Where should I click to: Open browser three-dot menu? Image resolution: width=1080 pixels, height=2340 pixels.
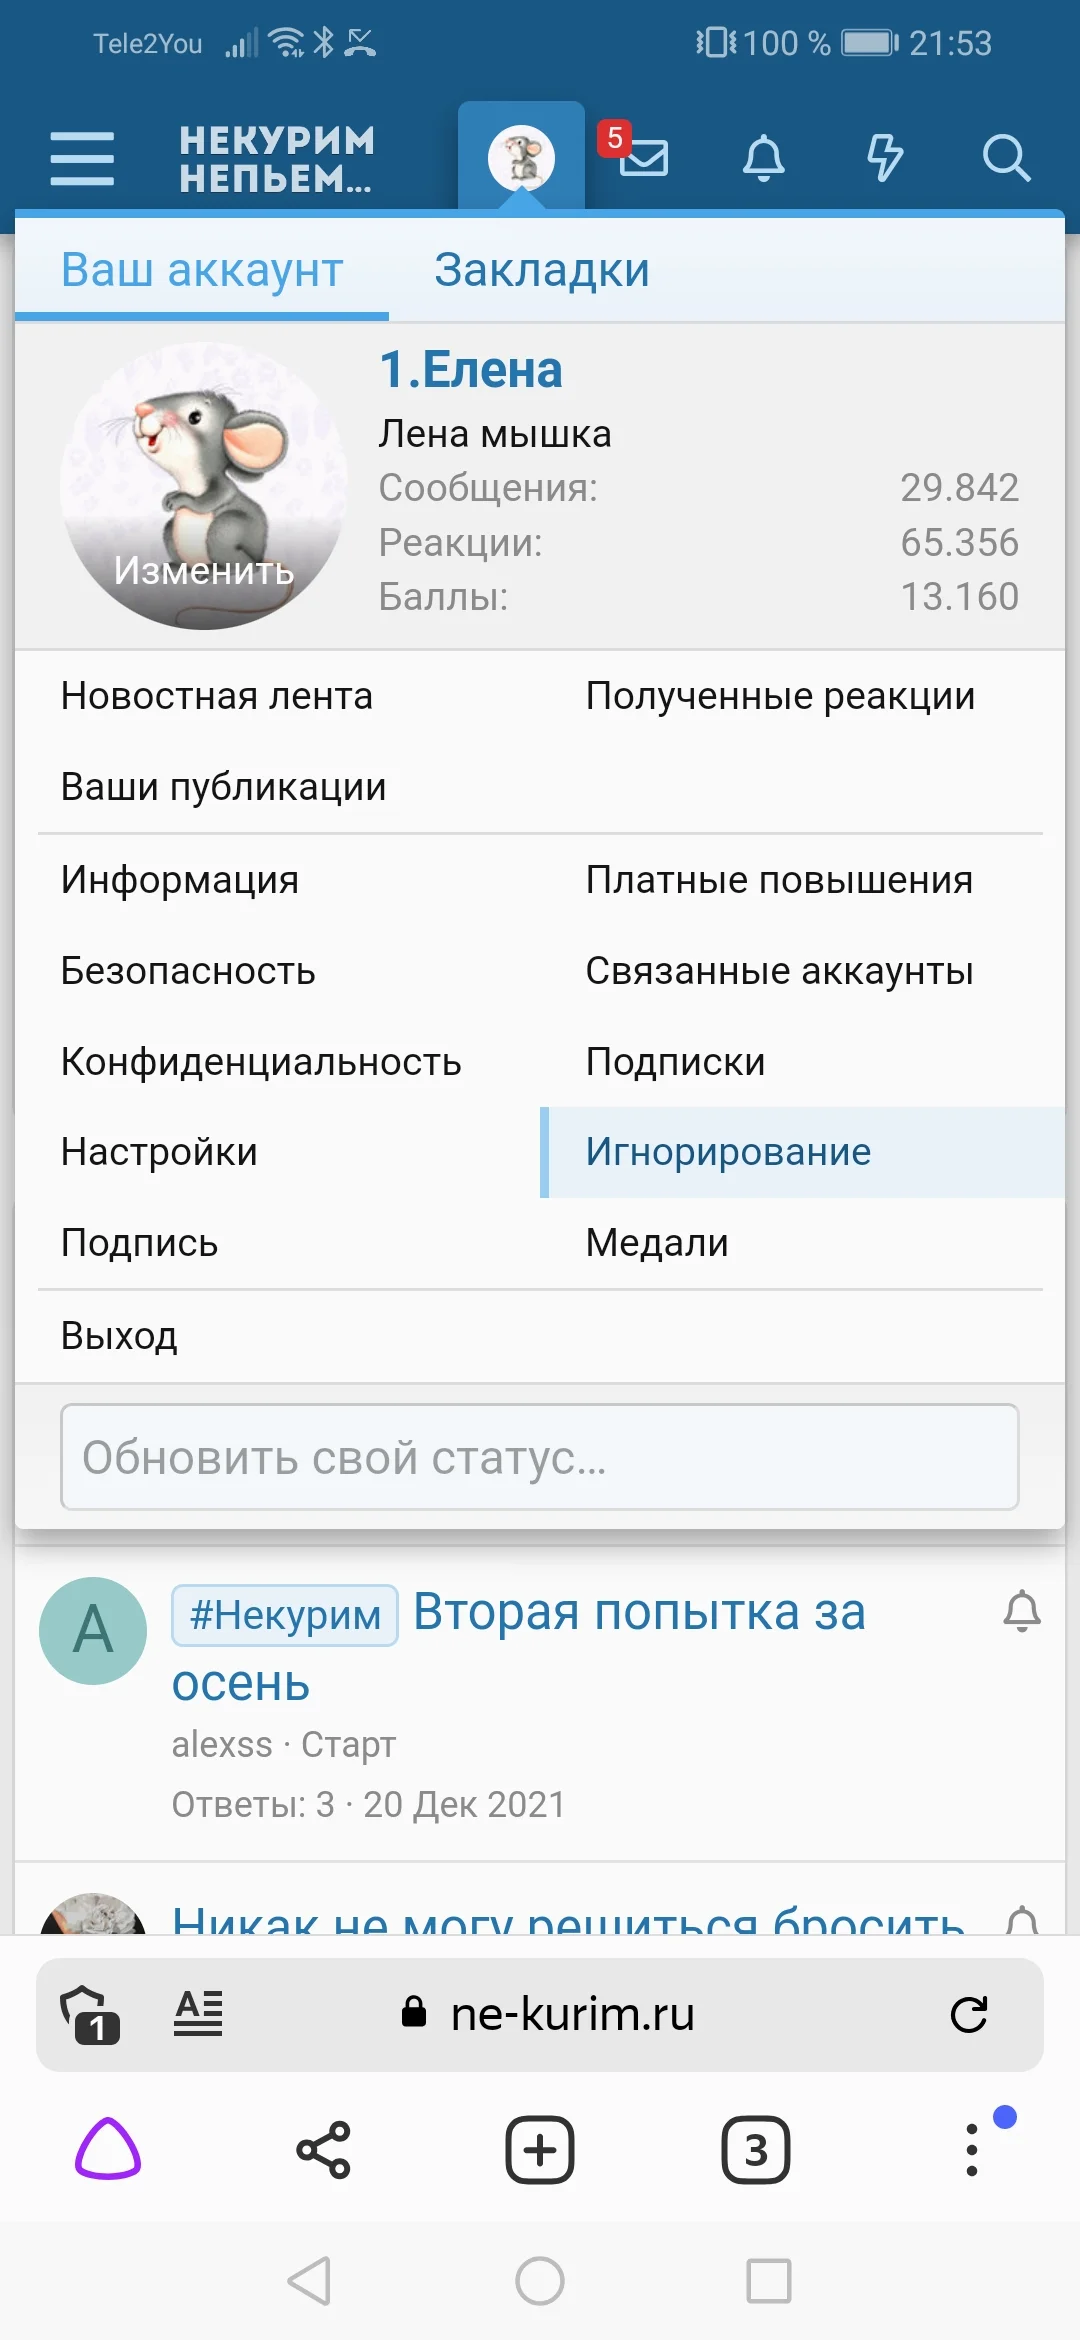(x=972, y=2149)
